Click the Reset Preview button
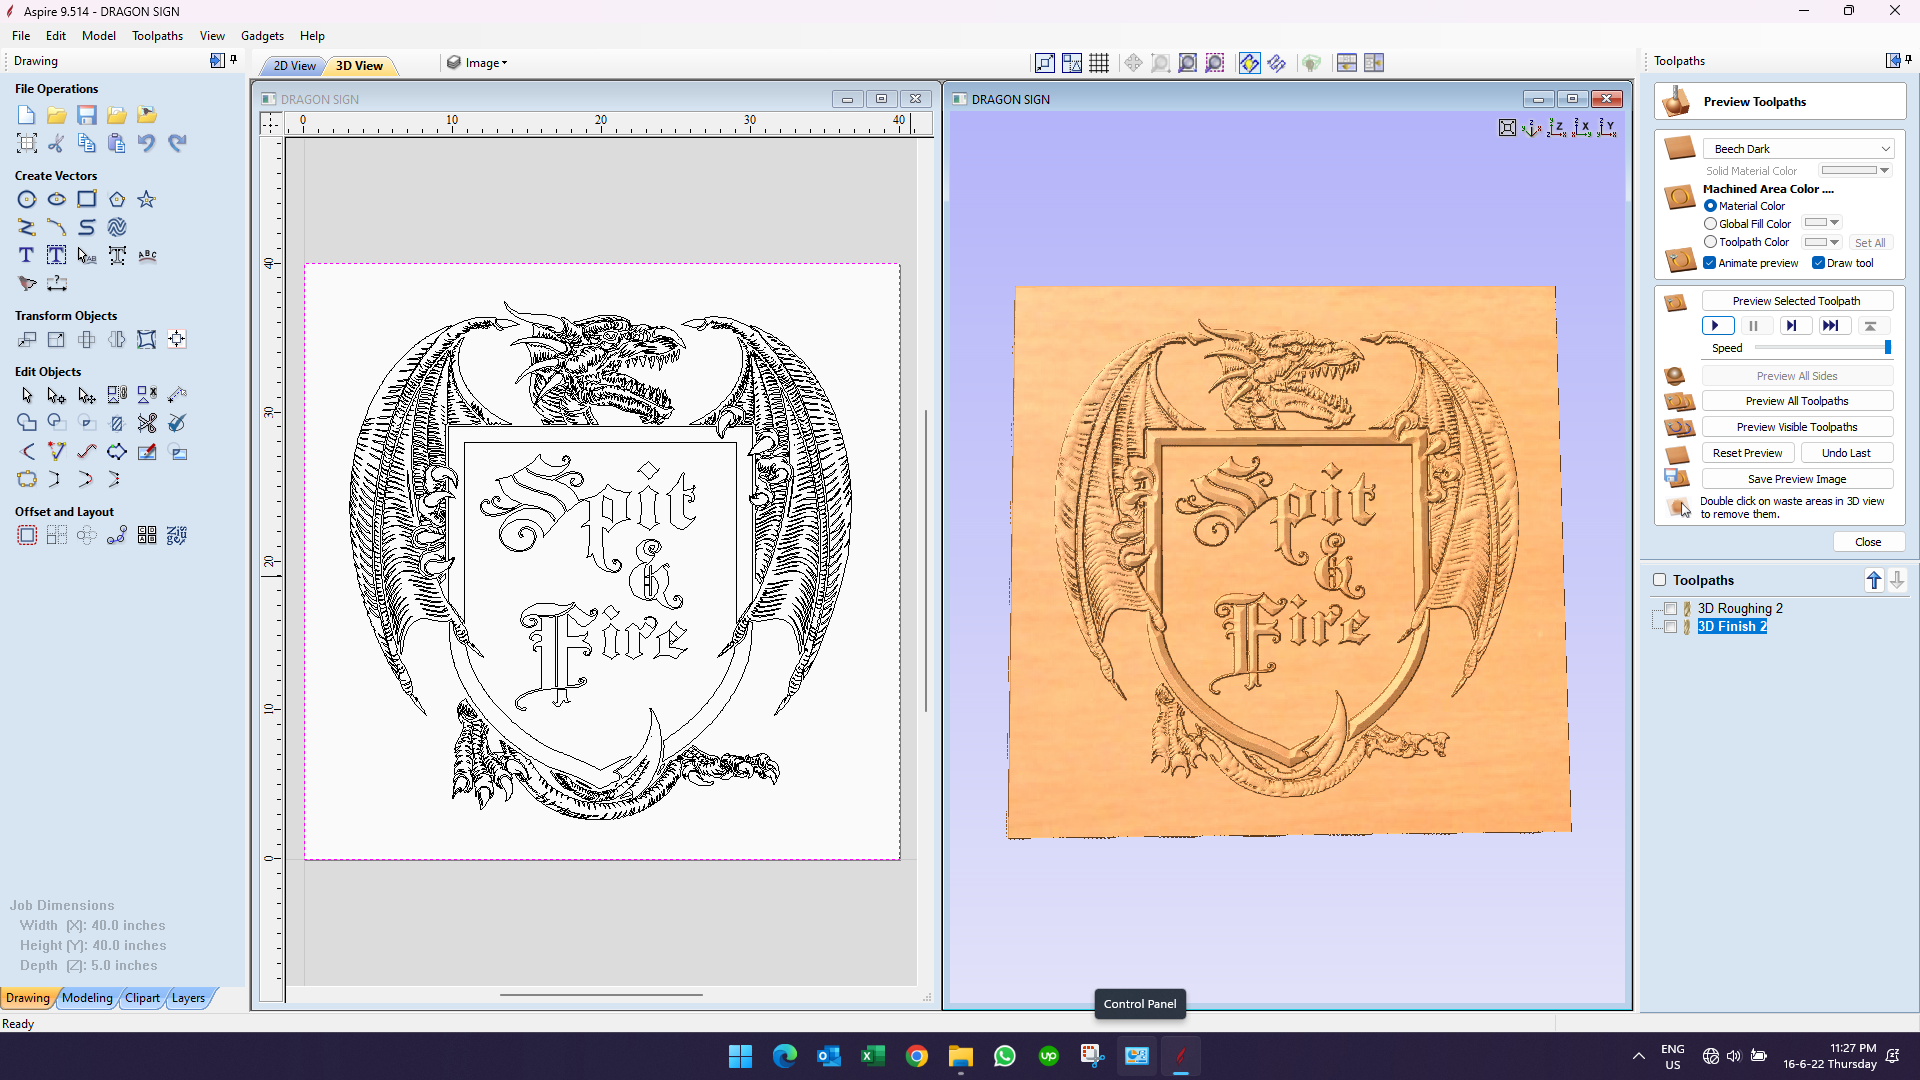Screen dimensions: 1920x1080 (x=1746, y=453)
